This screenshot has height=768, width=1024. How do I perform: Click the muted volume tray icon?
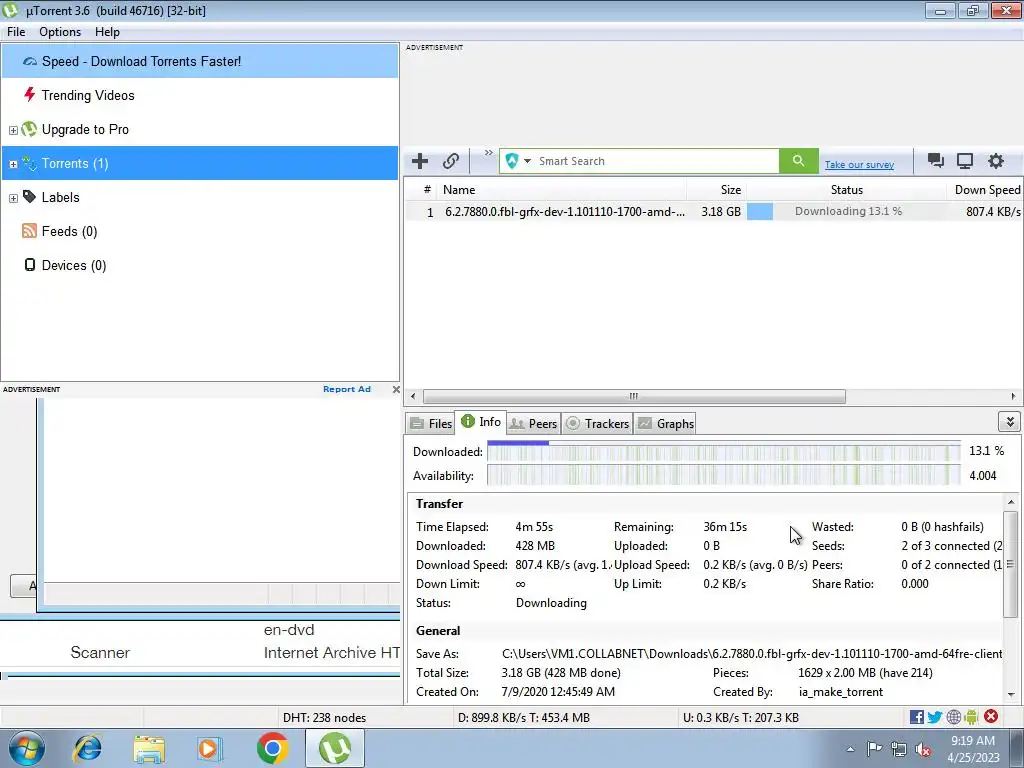click(923, 749)
